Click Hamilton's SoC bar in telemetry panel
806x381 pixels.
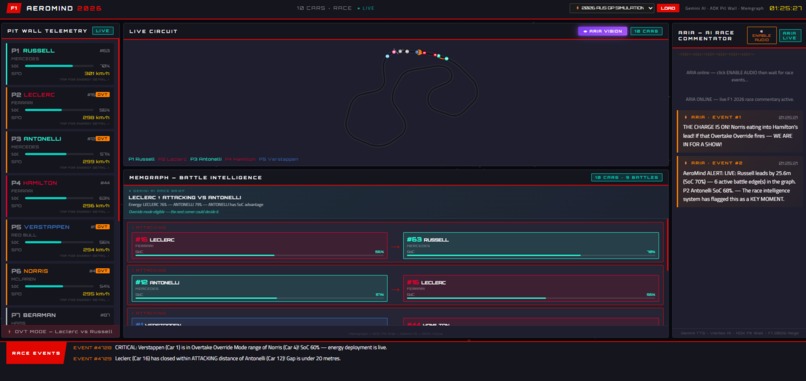(59, 198)
